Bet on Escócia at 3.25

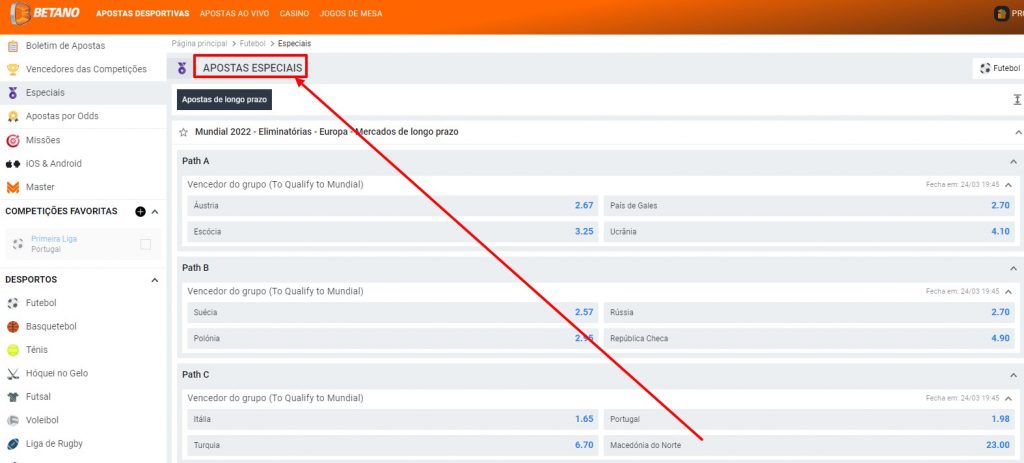(392, 232)
